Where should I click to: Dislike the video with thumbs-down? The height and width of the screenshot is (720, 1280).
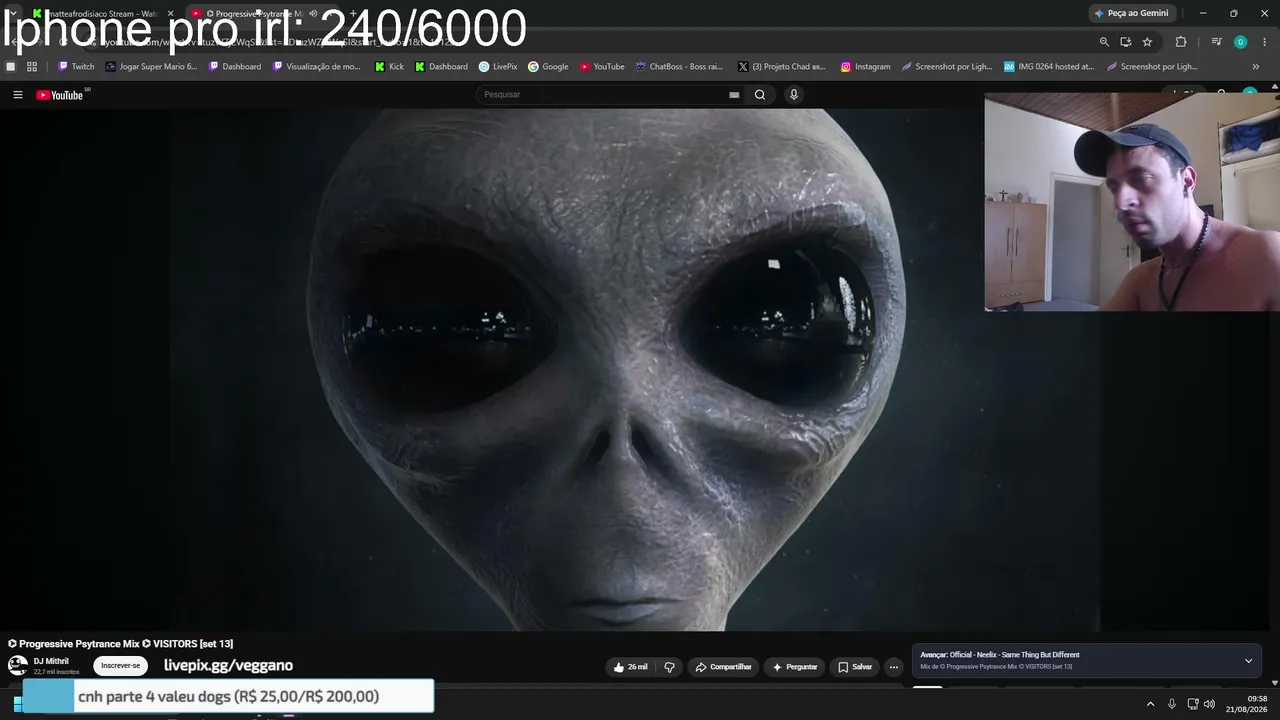coord(670,667)
